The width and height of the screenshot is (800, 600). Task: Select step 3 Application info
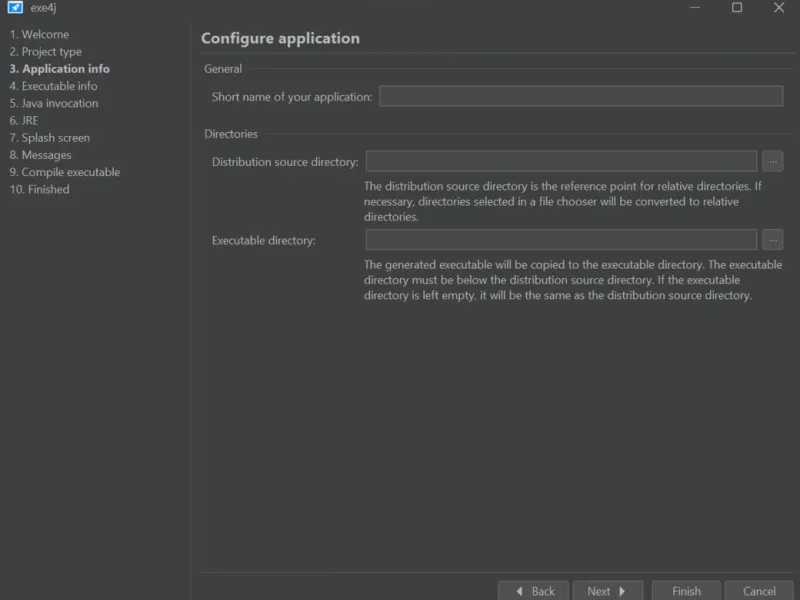click(x=59, y=69)
